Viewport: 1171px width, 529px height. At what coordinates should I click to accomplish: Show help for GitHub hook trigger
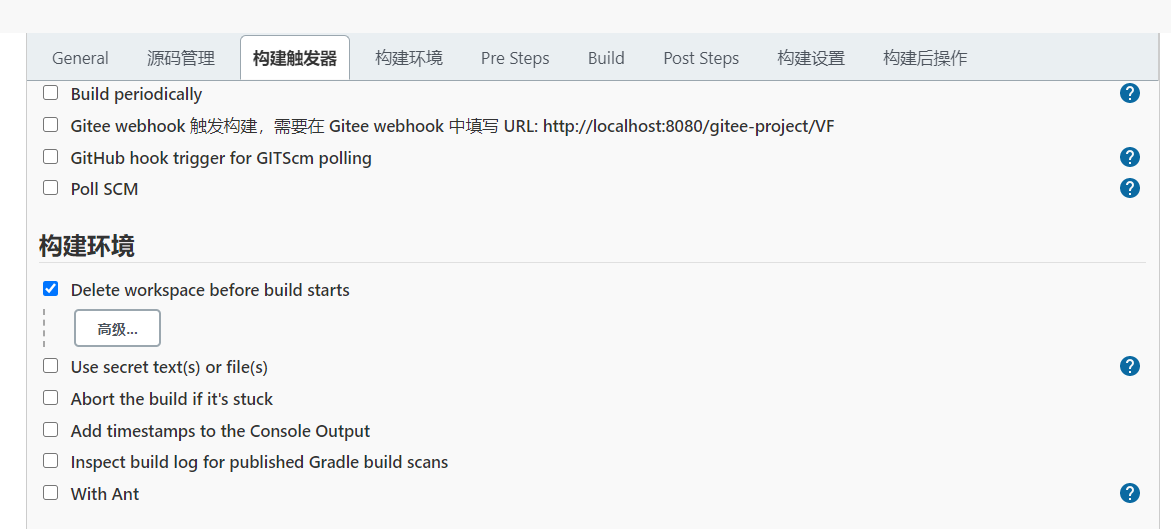click(1129, 157)
